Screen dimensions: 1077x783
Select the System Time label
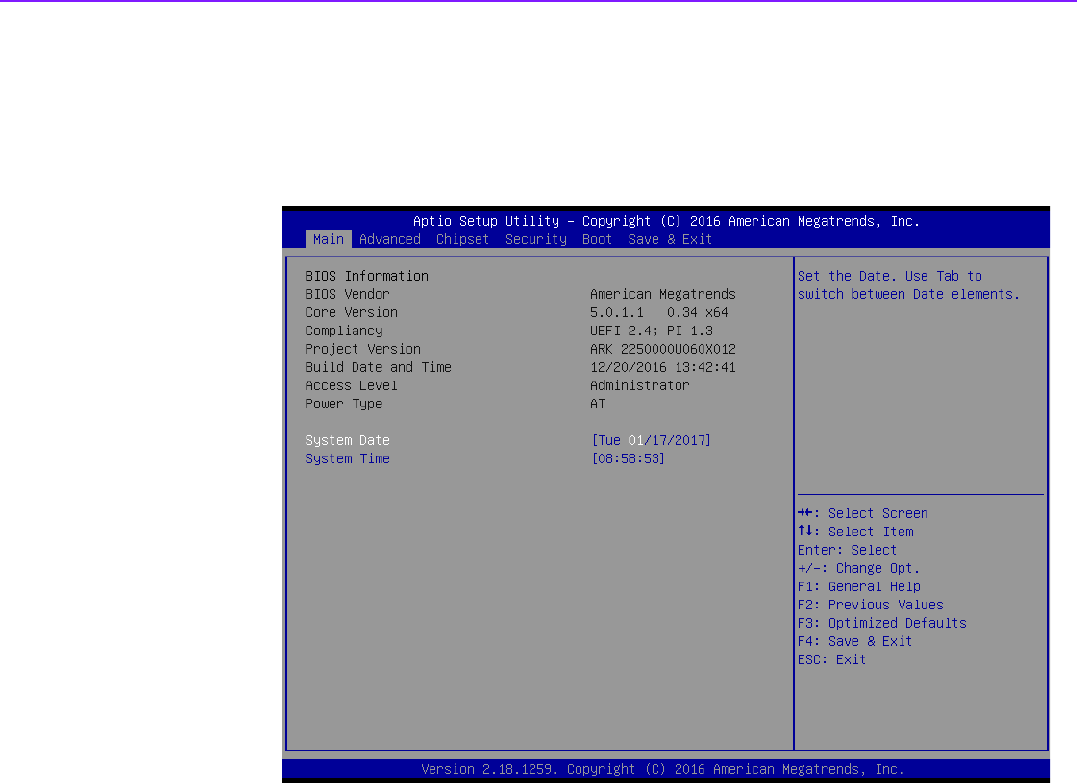coord(348,459)
